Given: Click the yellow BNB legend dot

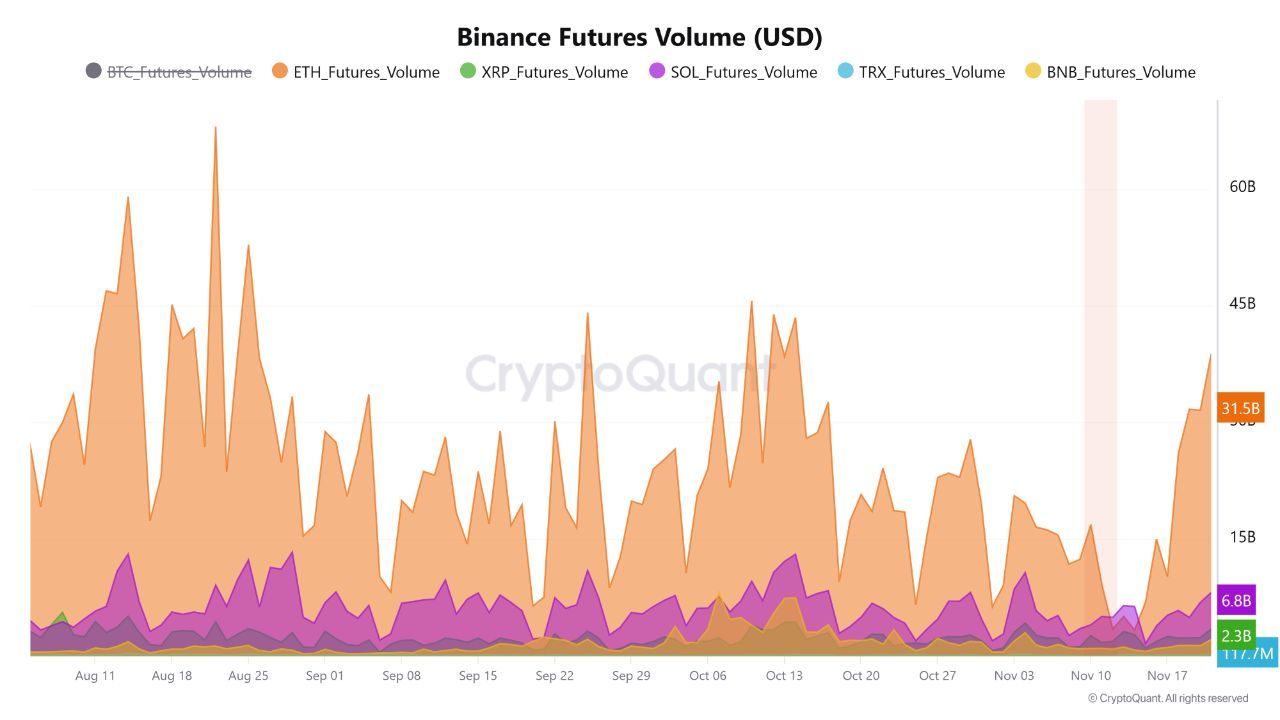Looking at the screenshot, I should (x=1033, y=71).
